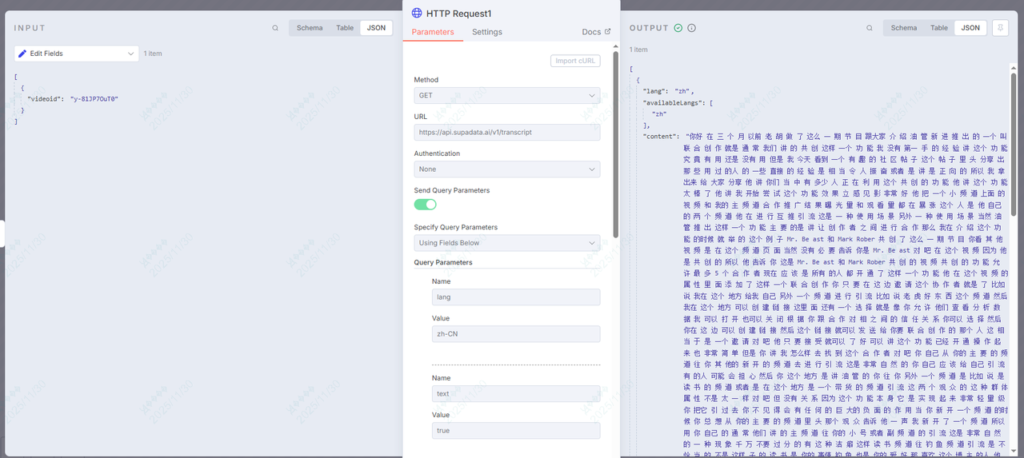
Task: Open Specify Query Parameters dropdown
Action: (507, 242)
